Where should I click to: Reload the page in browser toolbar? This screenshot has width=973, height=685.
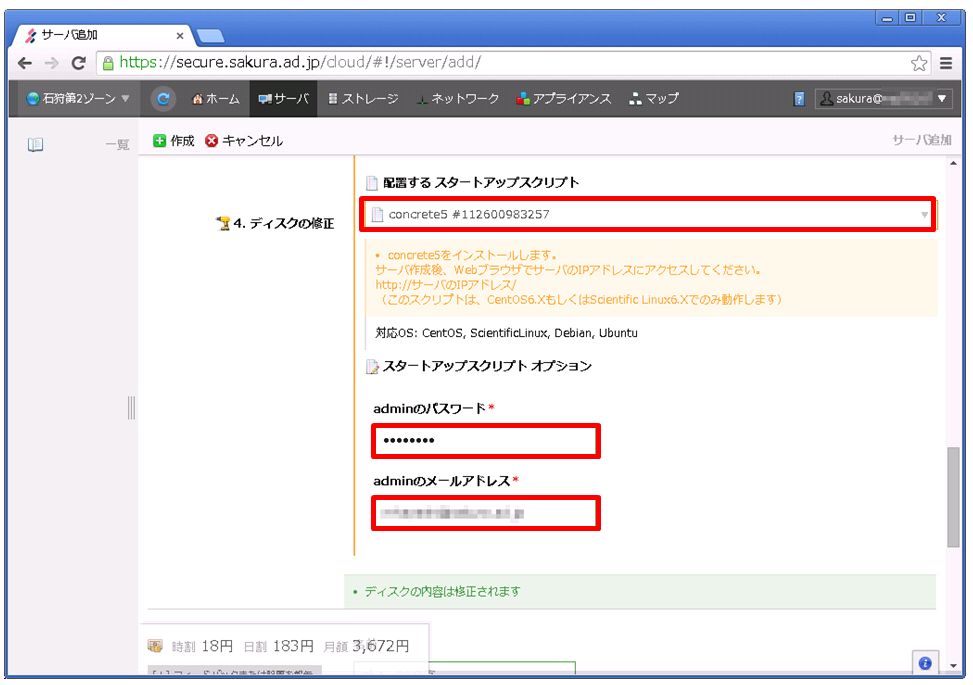[x=78, y=63]
